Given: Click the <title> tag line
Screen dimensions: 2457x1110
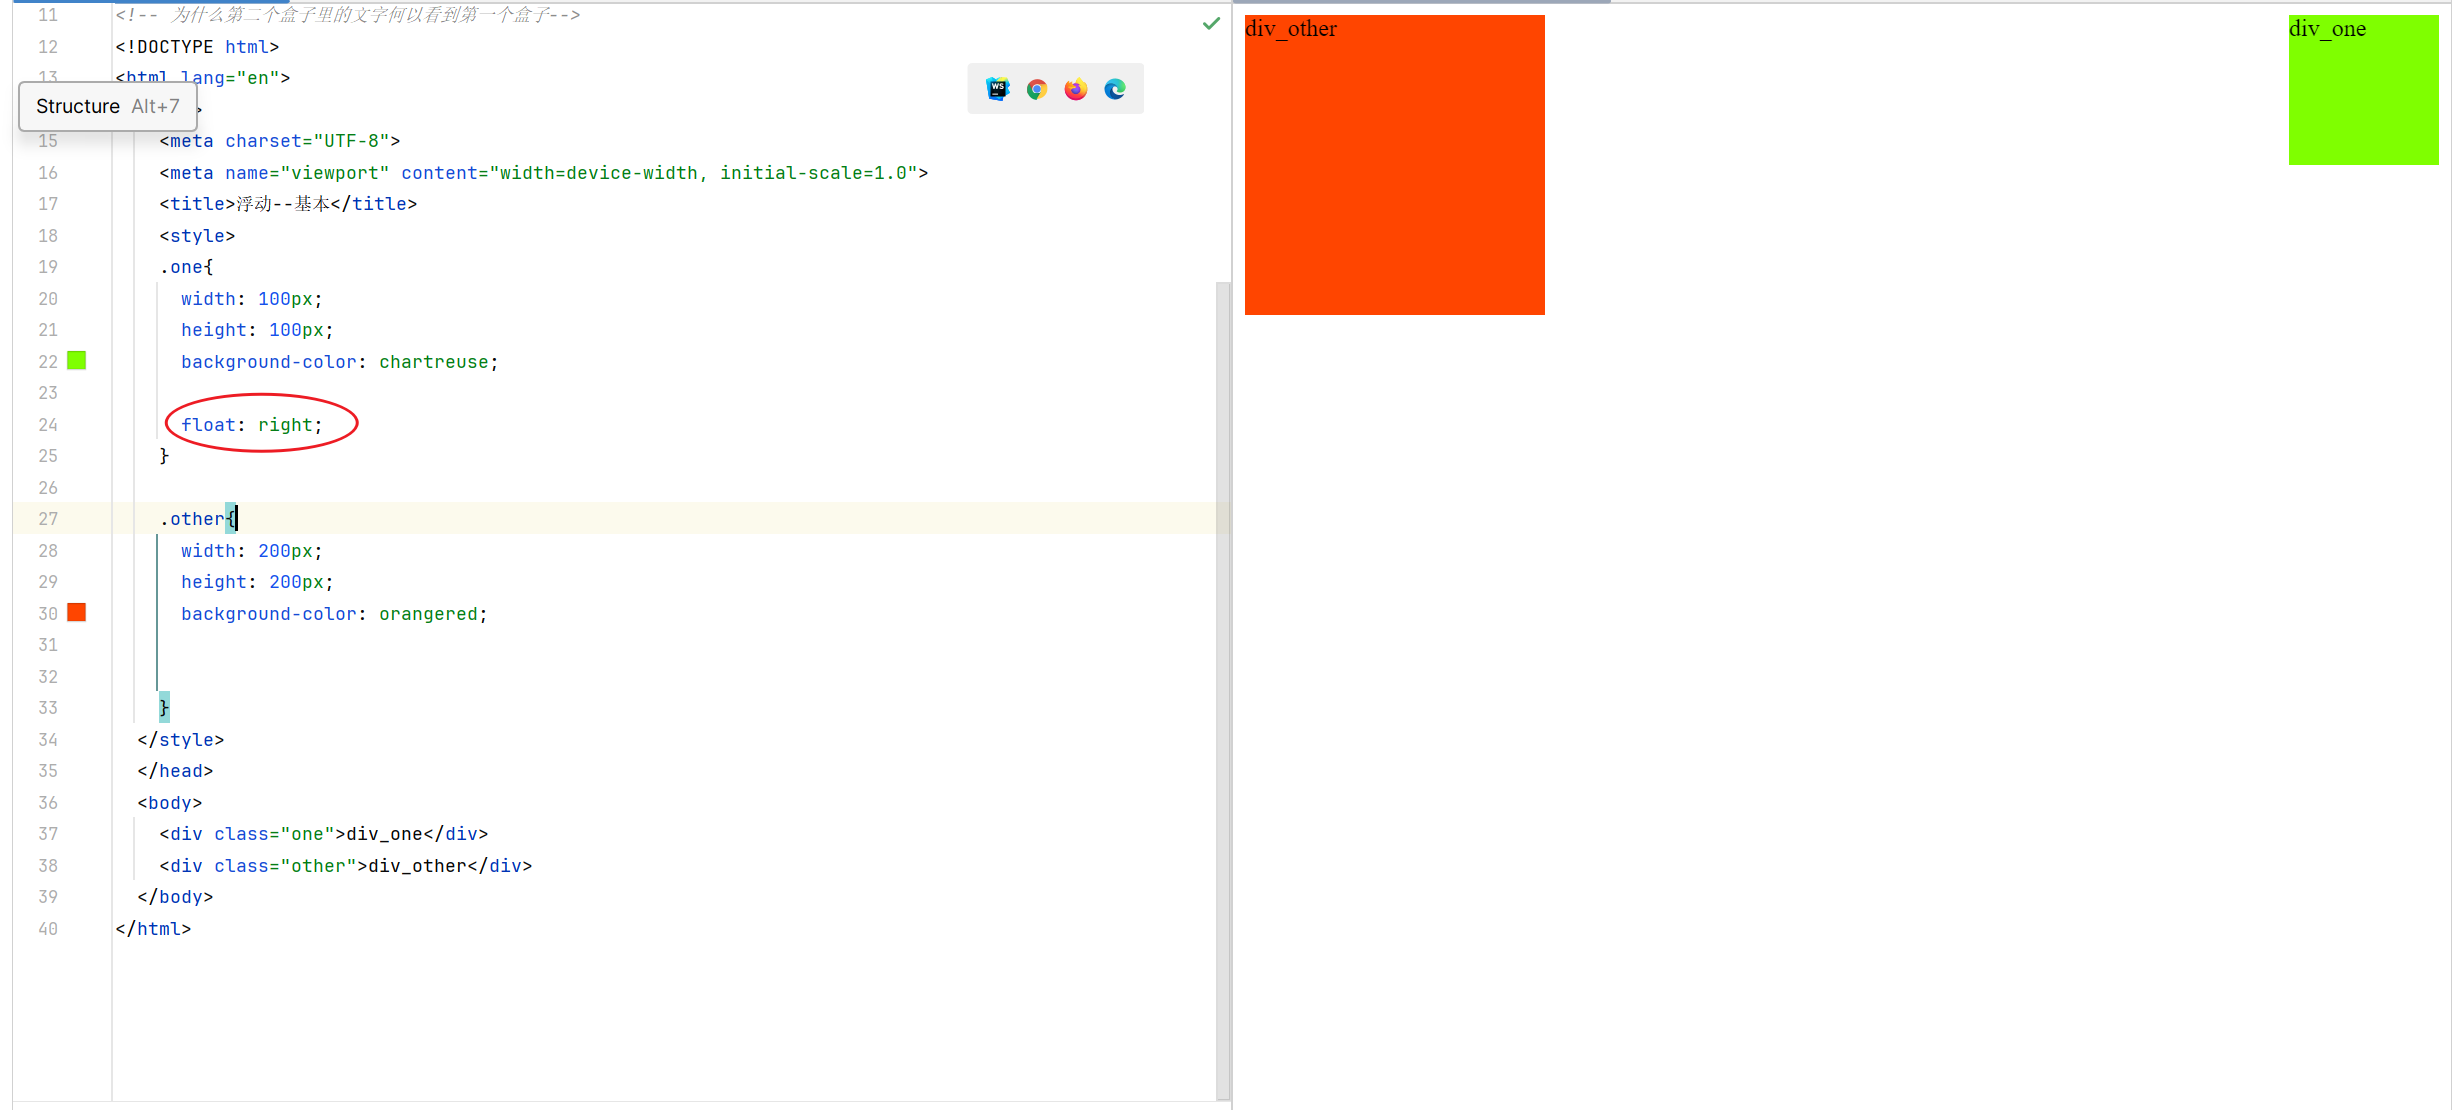Looking at the screenshot, I should (x=288, y=204).
